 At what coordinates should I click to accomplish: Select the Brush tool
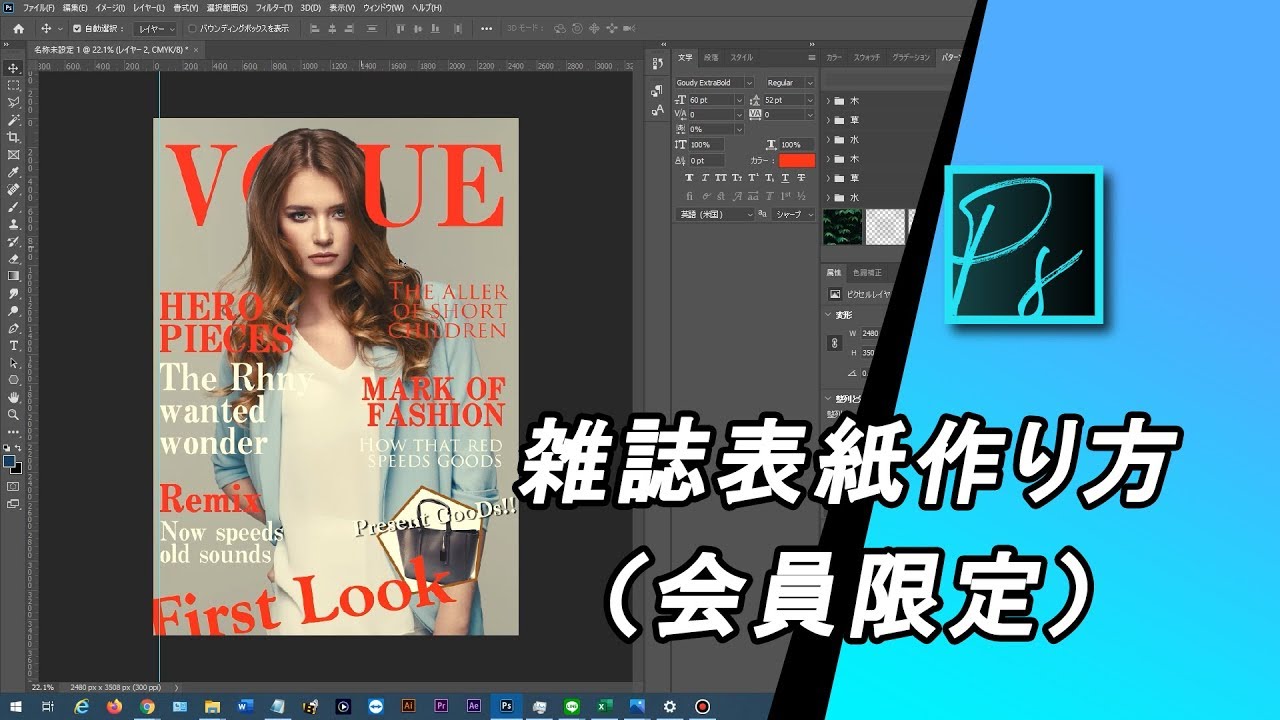[x=14, y=207]
